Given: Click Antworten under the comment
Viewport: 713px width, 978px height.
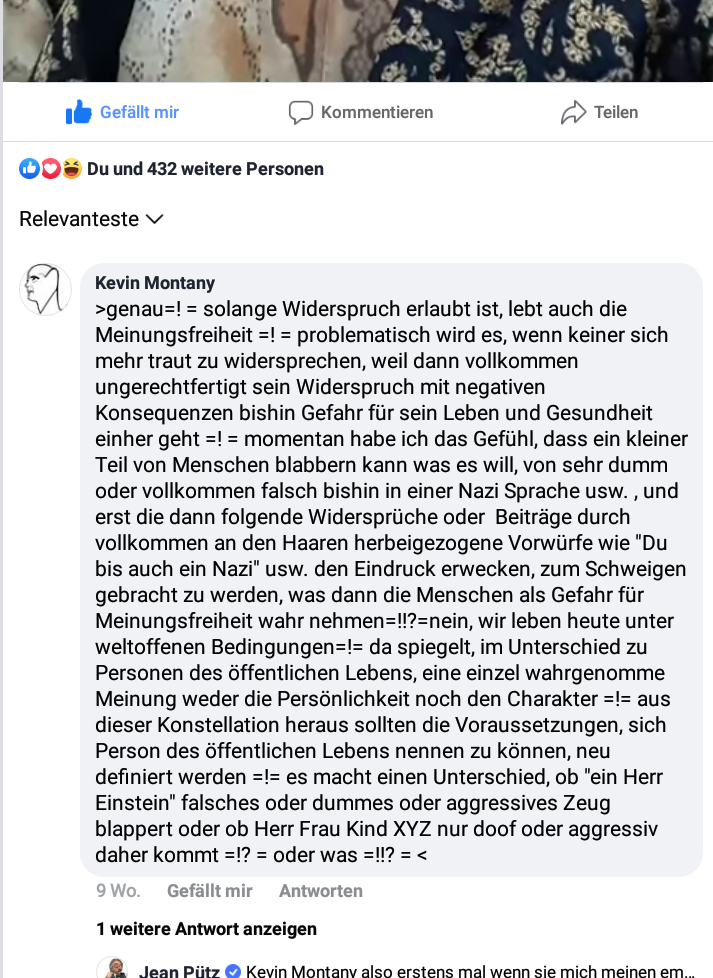Looking at the screenshot, I should point(321,891).
